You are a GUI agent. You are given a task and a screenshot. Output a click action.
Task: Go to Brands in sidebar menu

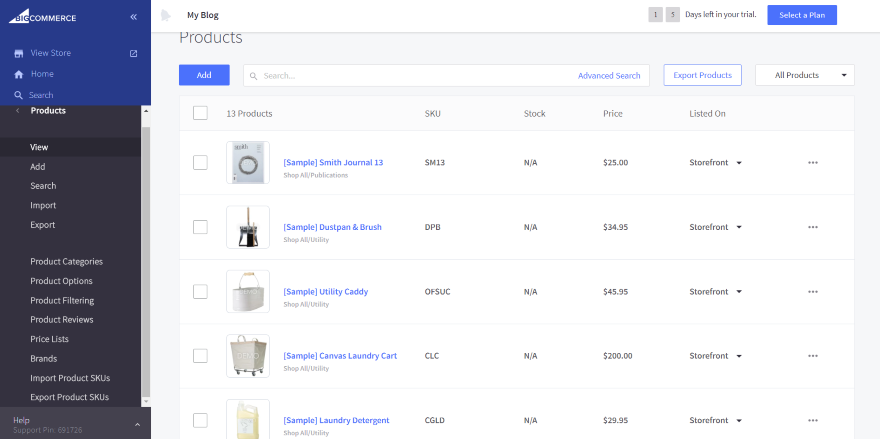(43, 359)
